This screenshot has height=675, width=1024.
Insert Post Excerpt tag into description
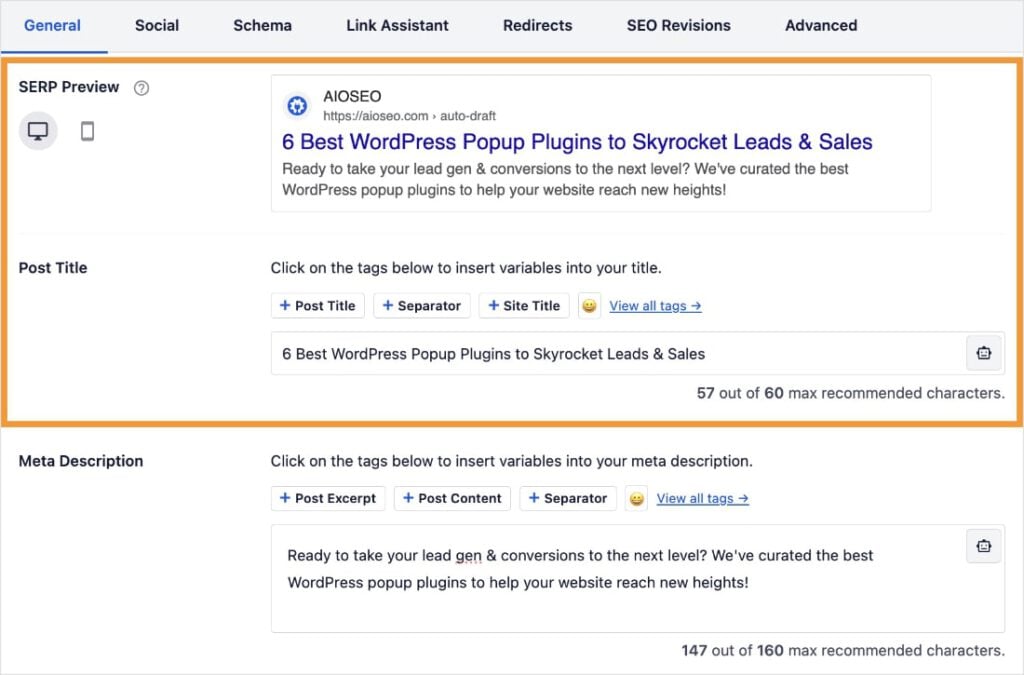point(328,498)
